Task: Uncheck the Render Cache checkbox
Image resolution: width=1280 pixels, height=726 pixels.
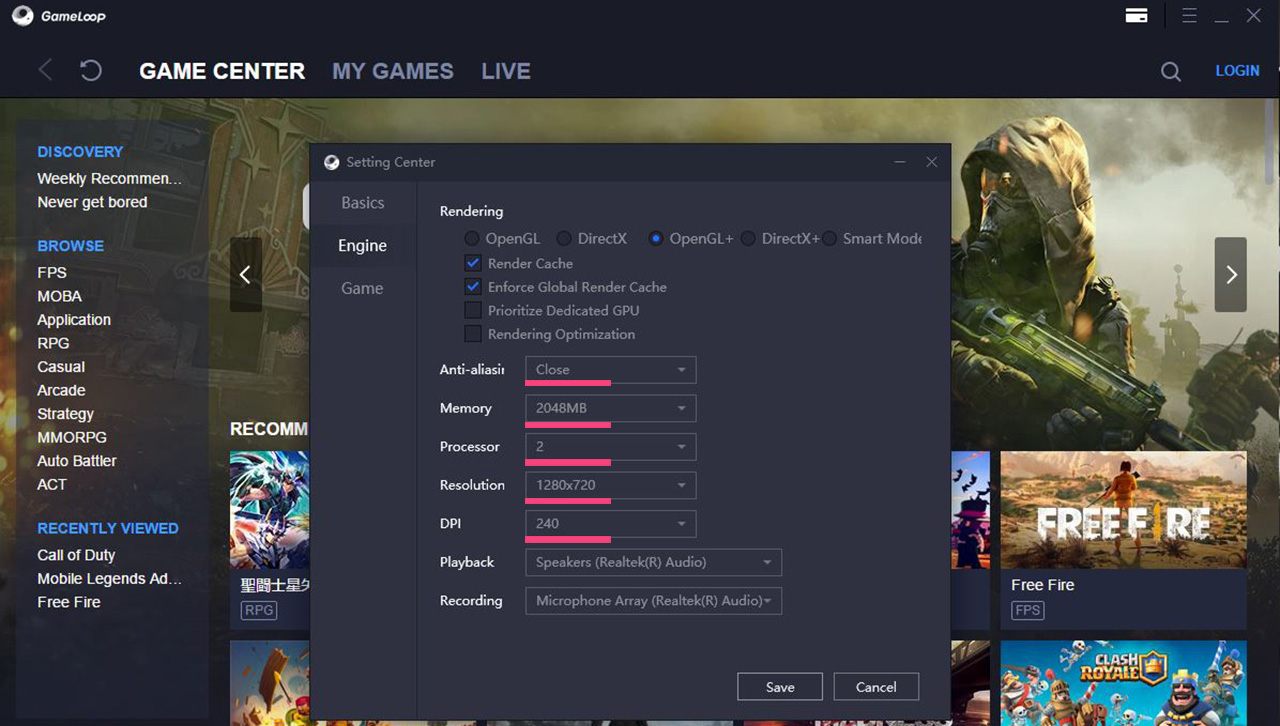Action: (473, 264)
